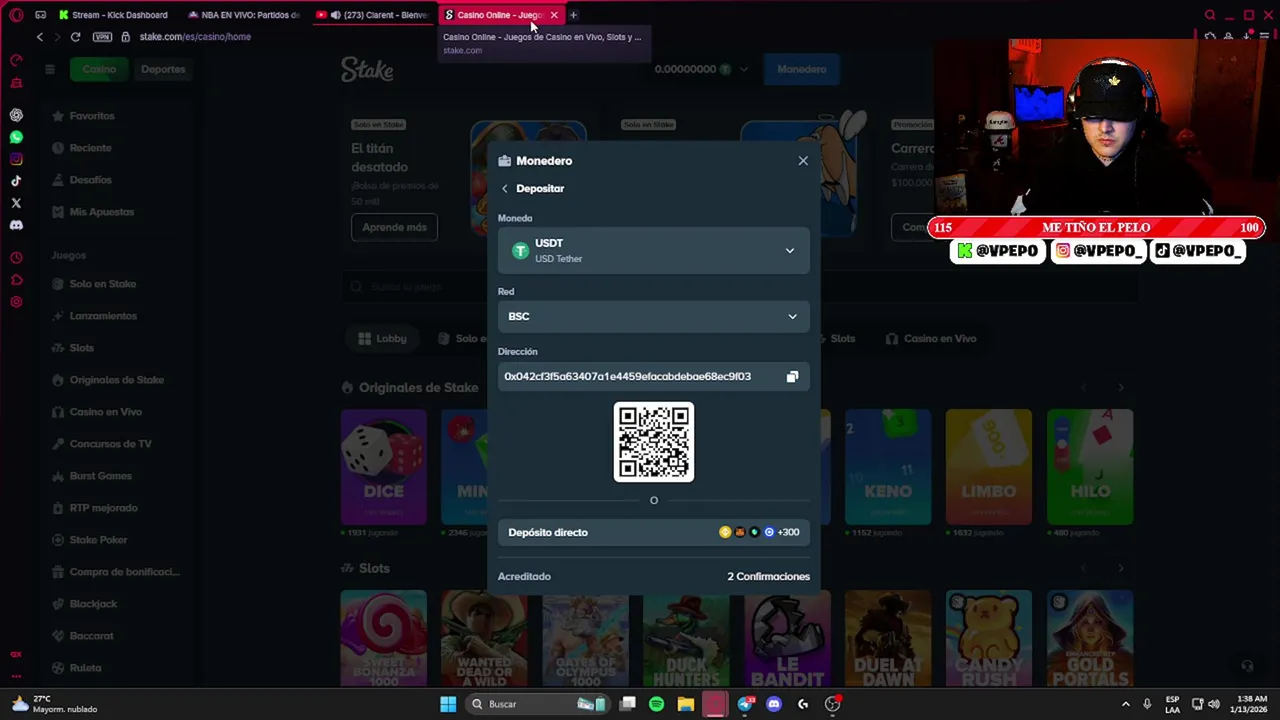Show hidden system tray icons
Viewport: 1280px width, 720px height.
(x=1125, y=704)
